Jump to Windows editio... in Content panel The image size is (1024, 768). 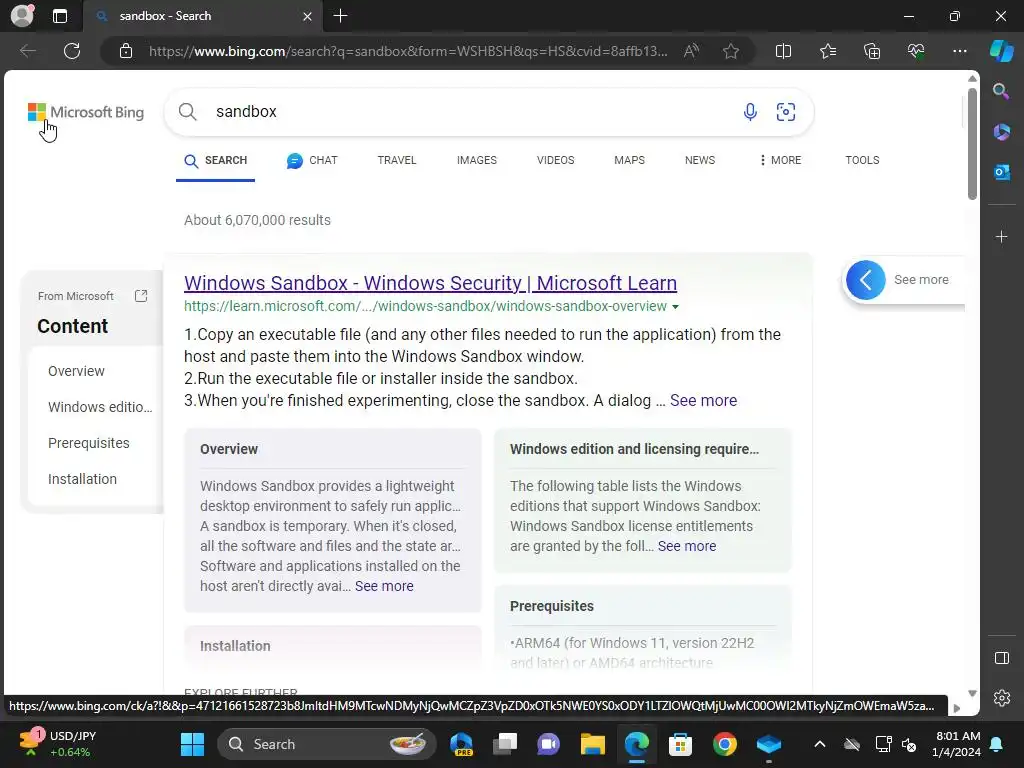[x=100, y=407]
